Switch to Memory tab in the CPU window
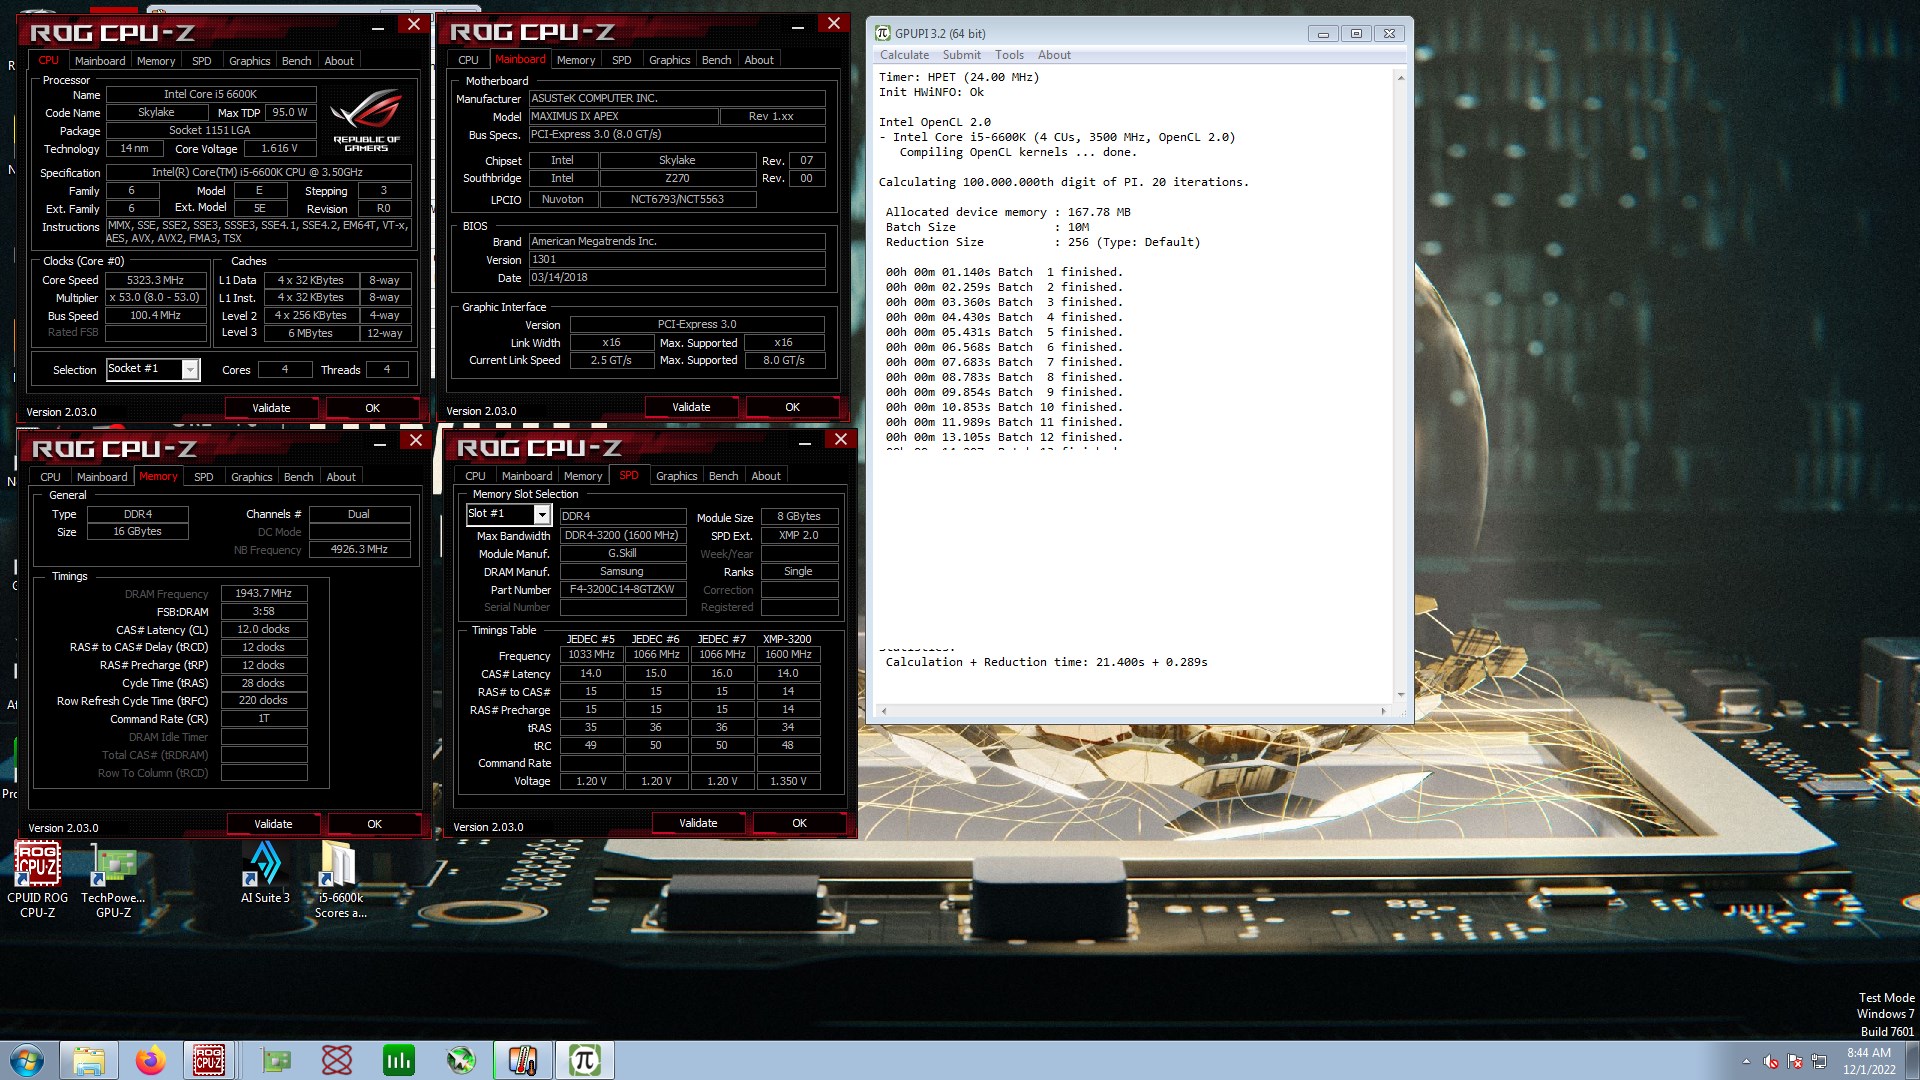Screen dimensions: 1920x1080 [x=156, y=61]
